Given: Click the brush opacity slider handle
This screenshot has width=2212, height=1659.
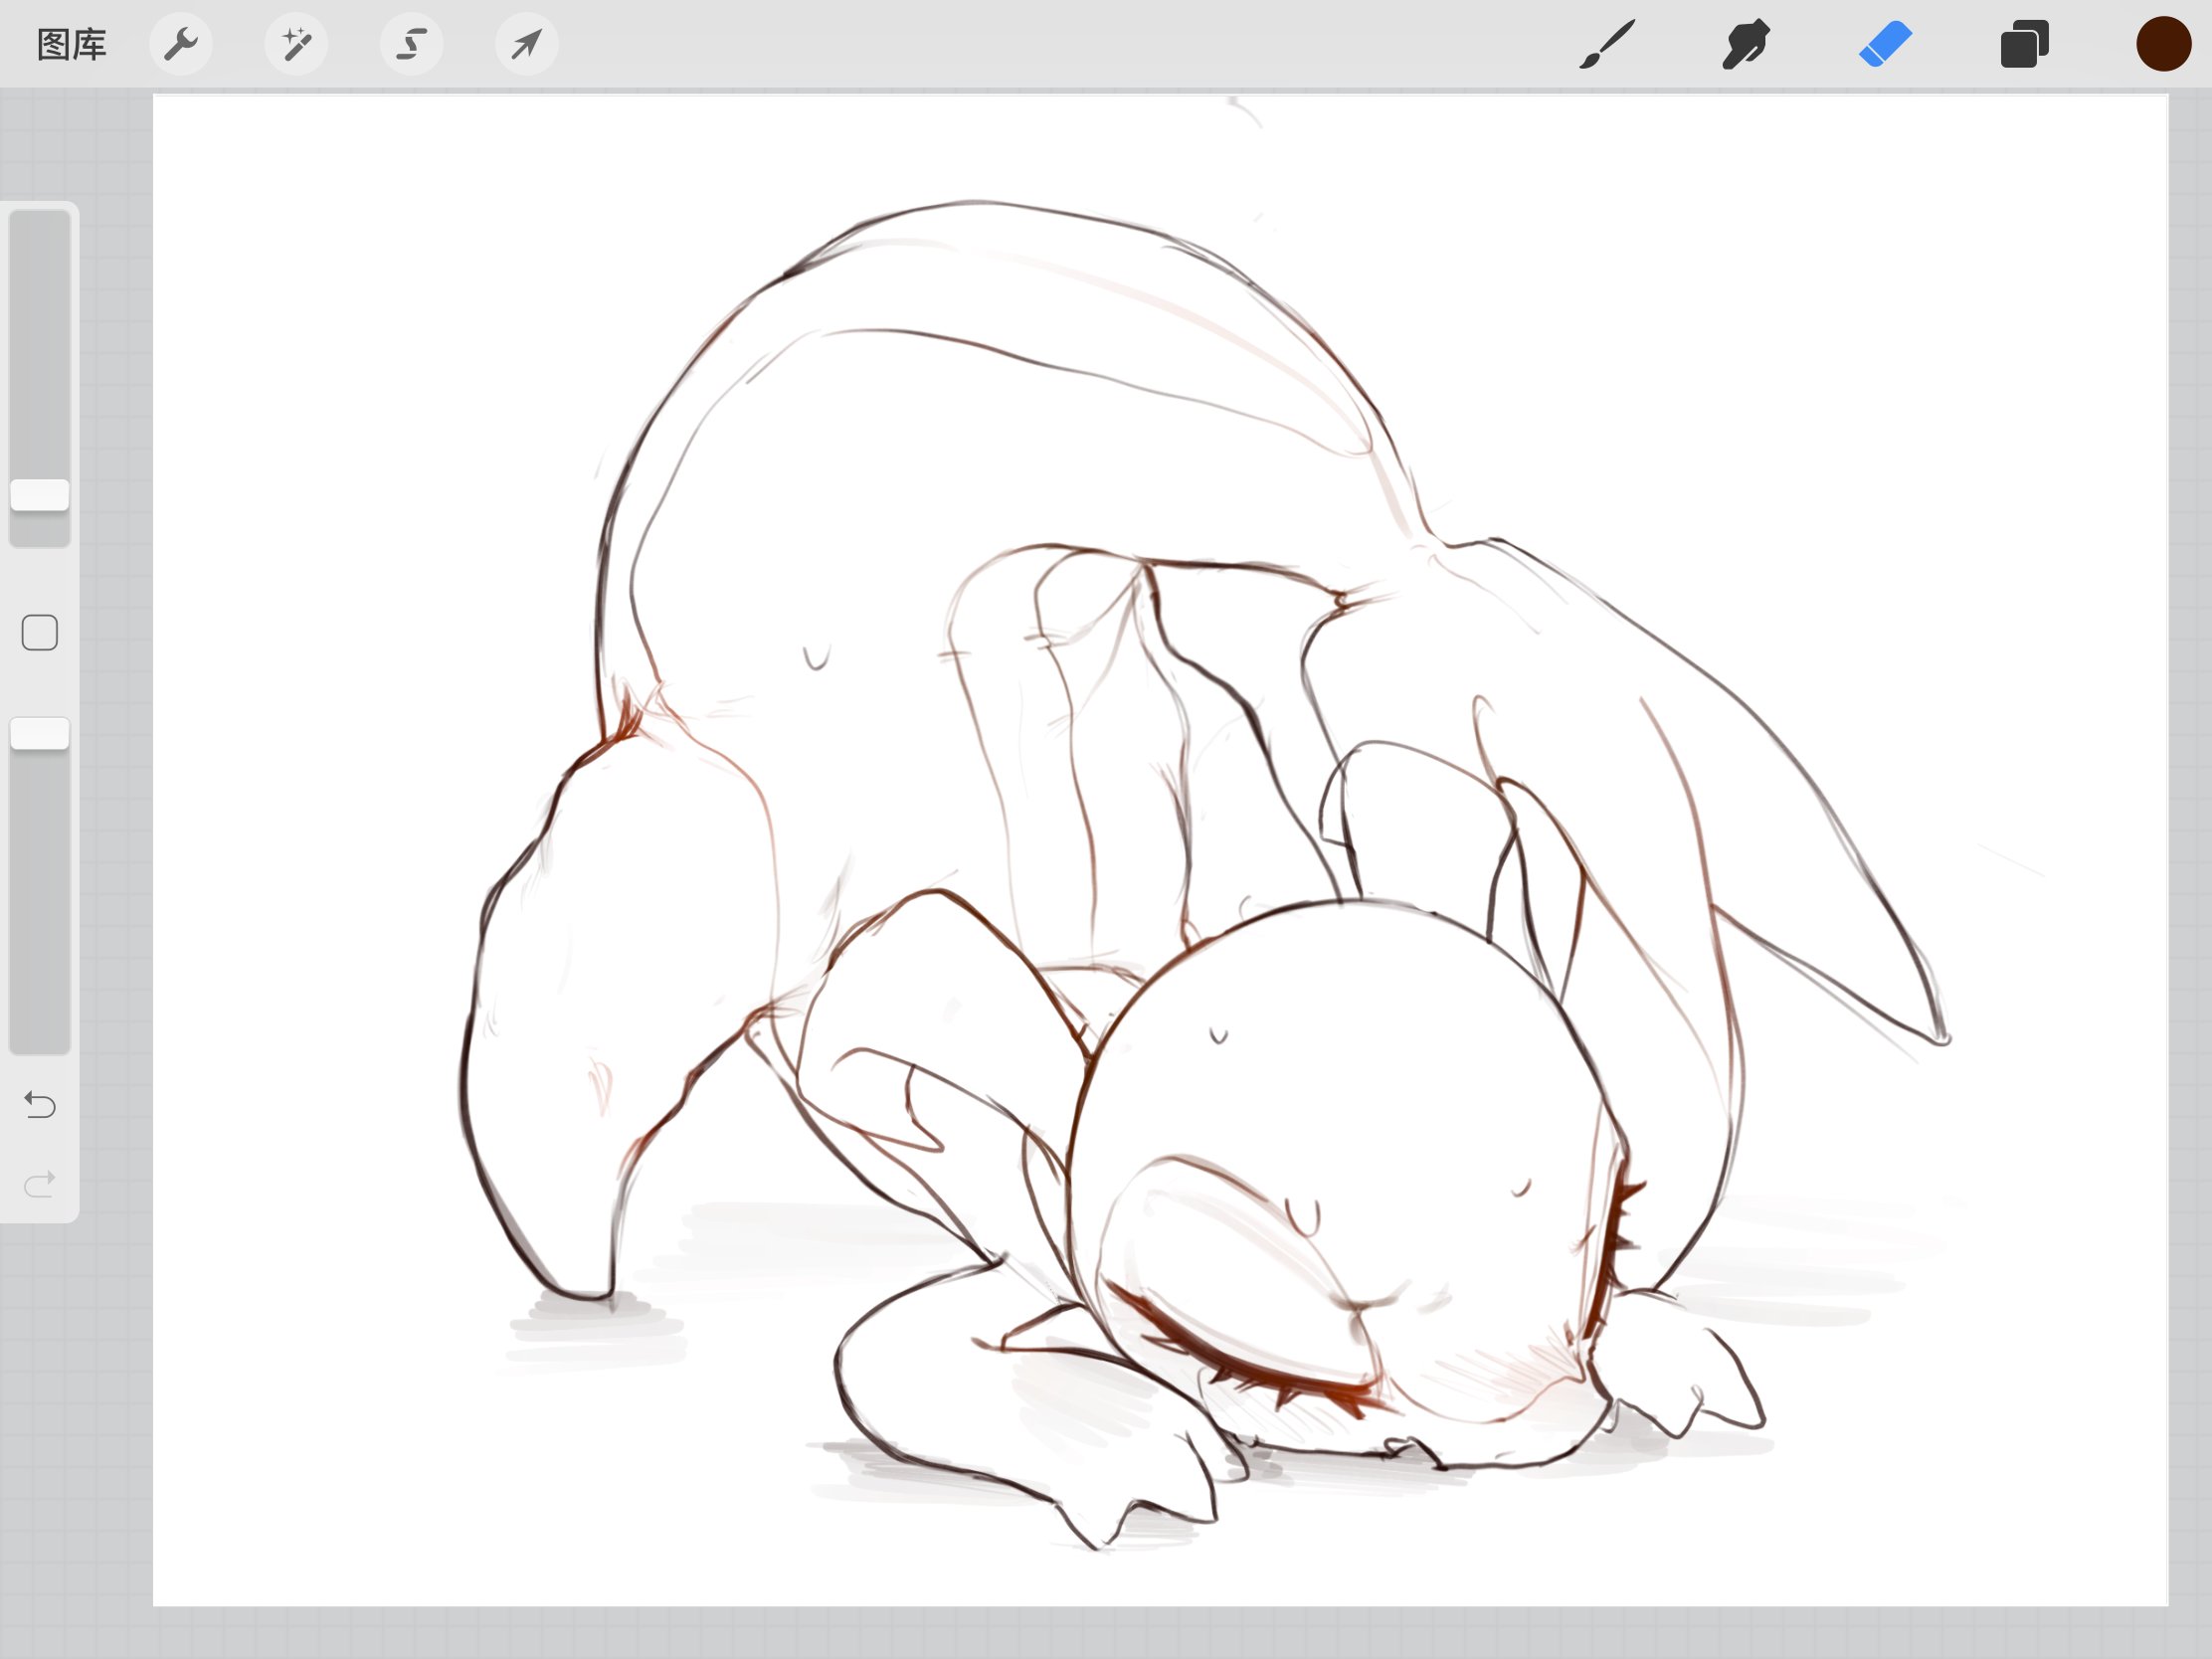Looking at the screenshot, I should [40, 733].
